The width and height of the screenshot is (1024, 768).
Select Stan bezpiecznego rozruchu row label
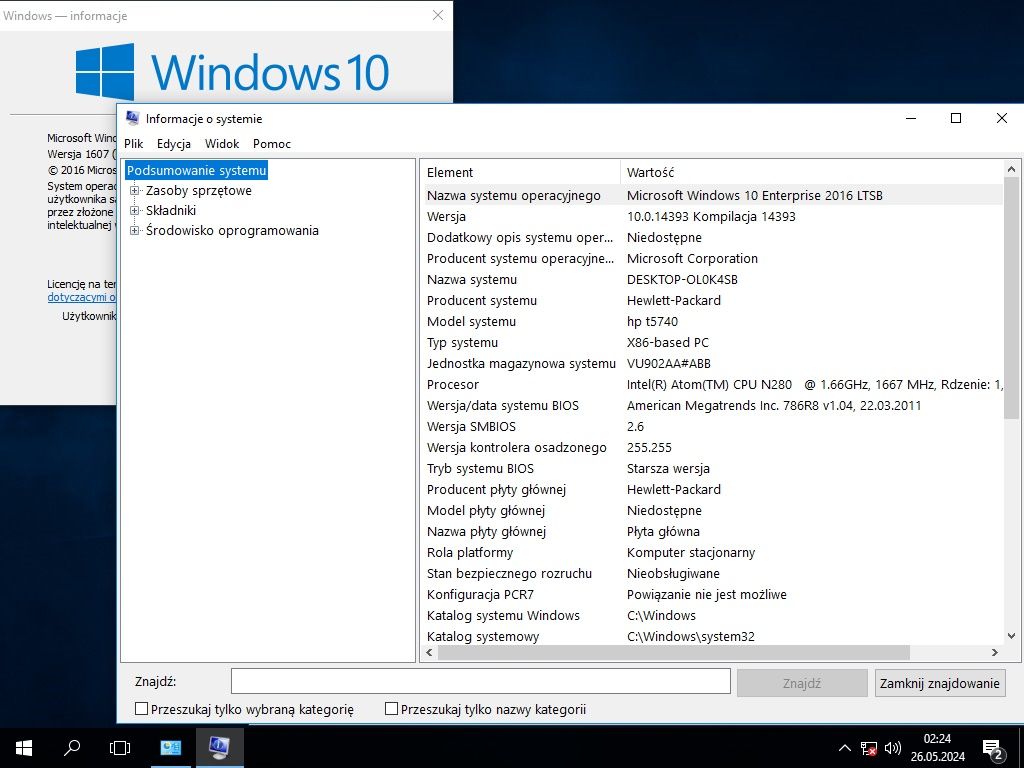click(509, 573)
